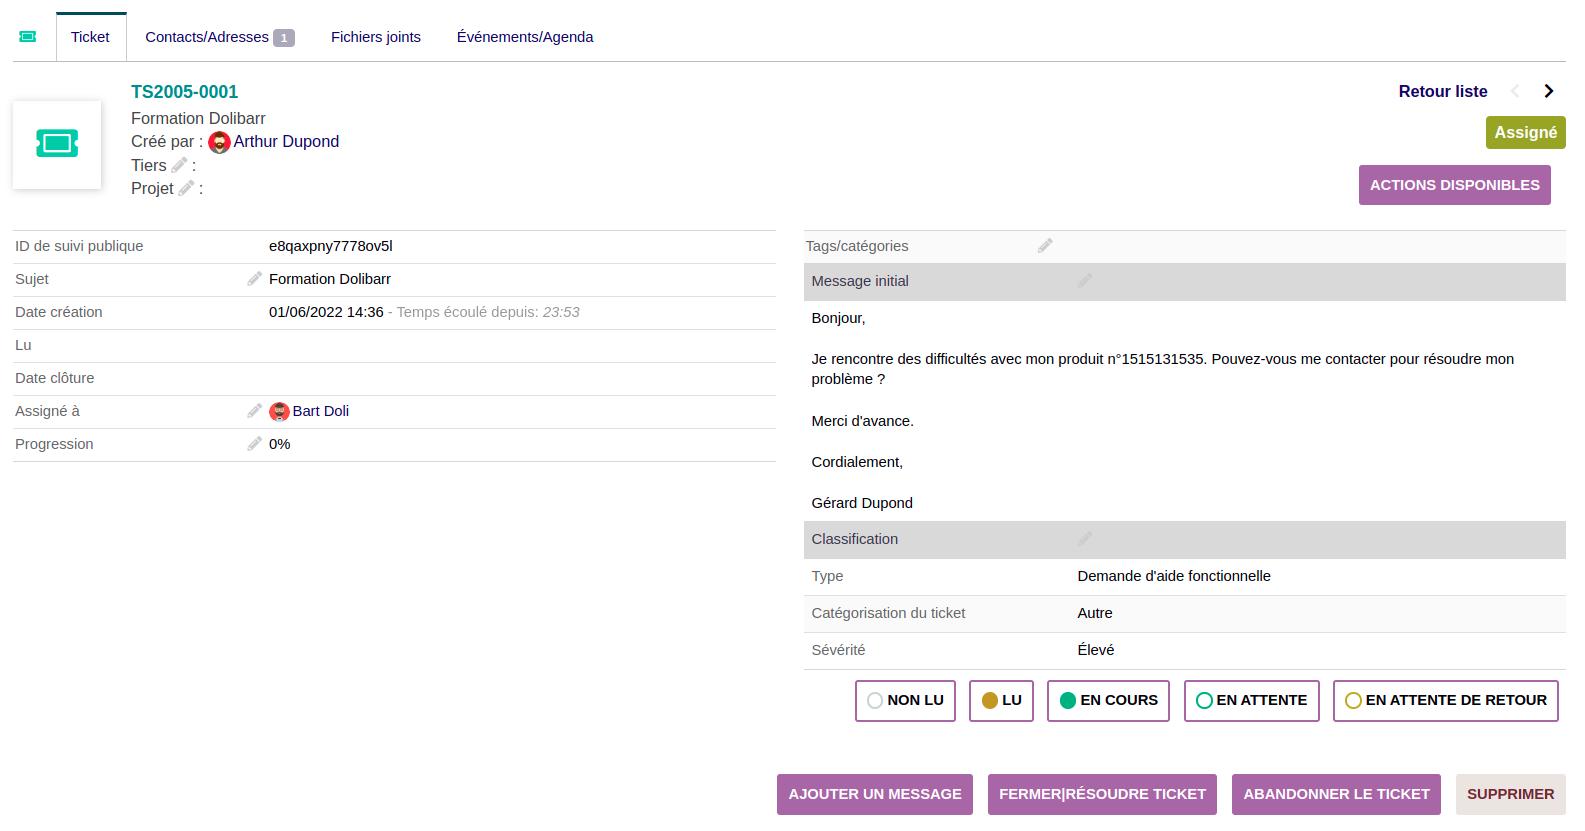
Task: Click the faded pencil on Classification header
Action: coord(1085,539)
